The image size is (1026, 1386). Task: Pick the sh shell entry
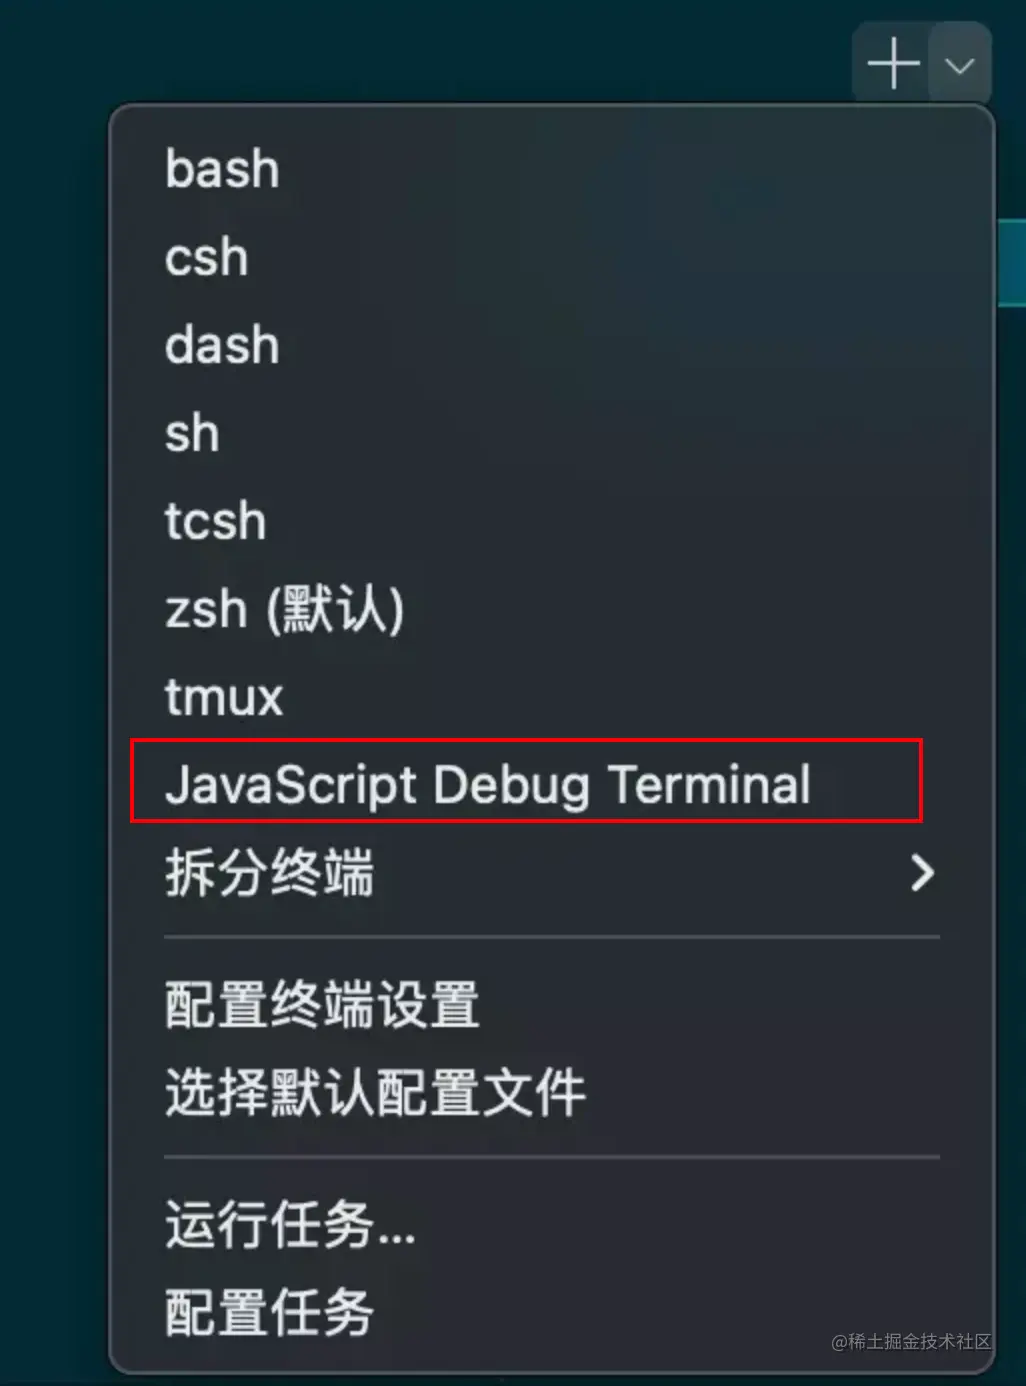pyautogui.click(x=192, y=433)
